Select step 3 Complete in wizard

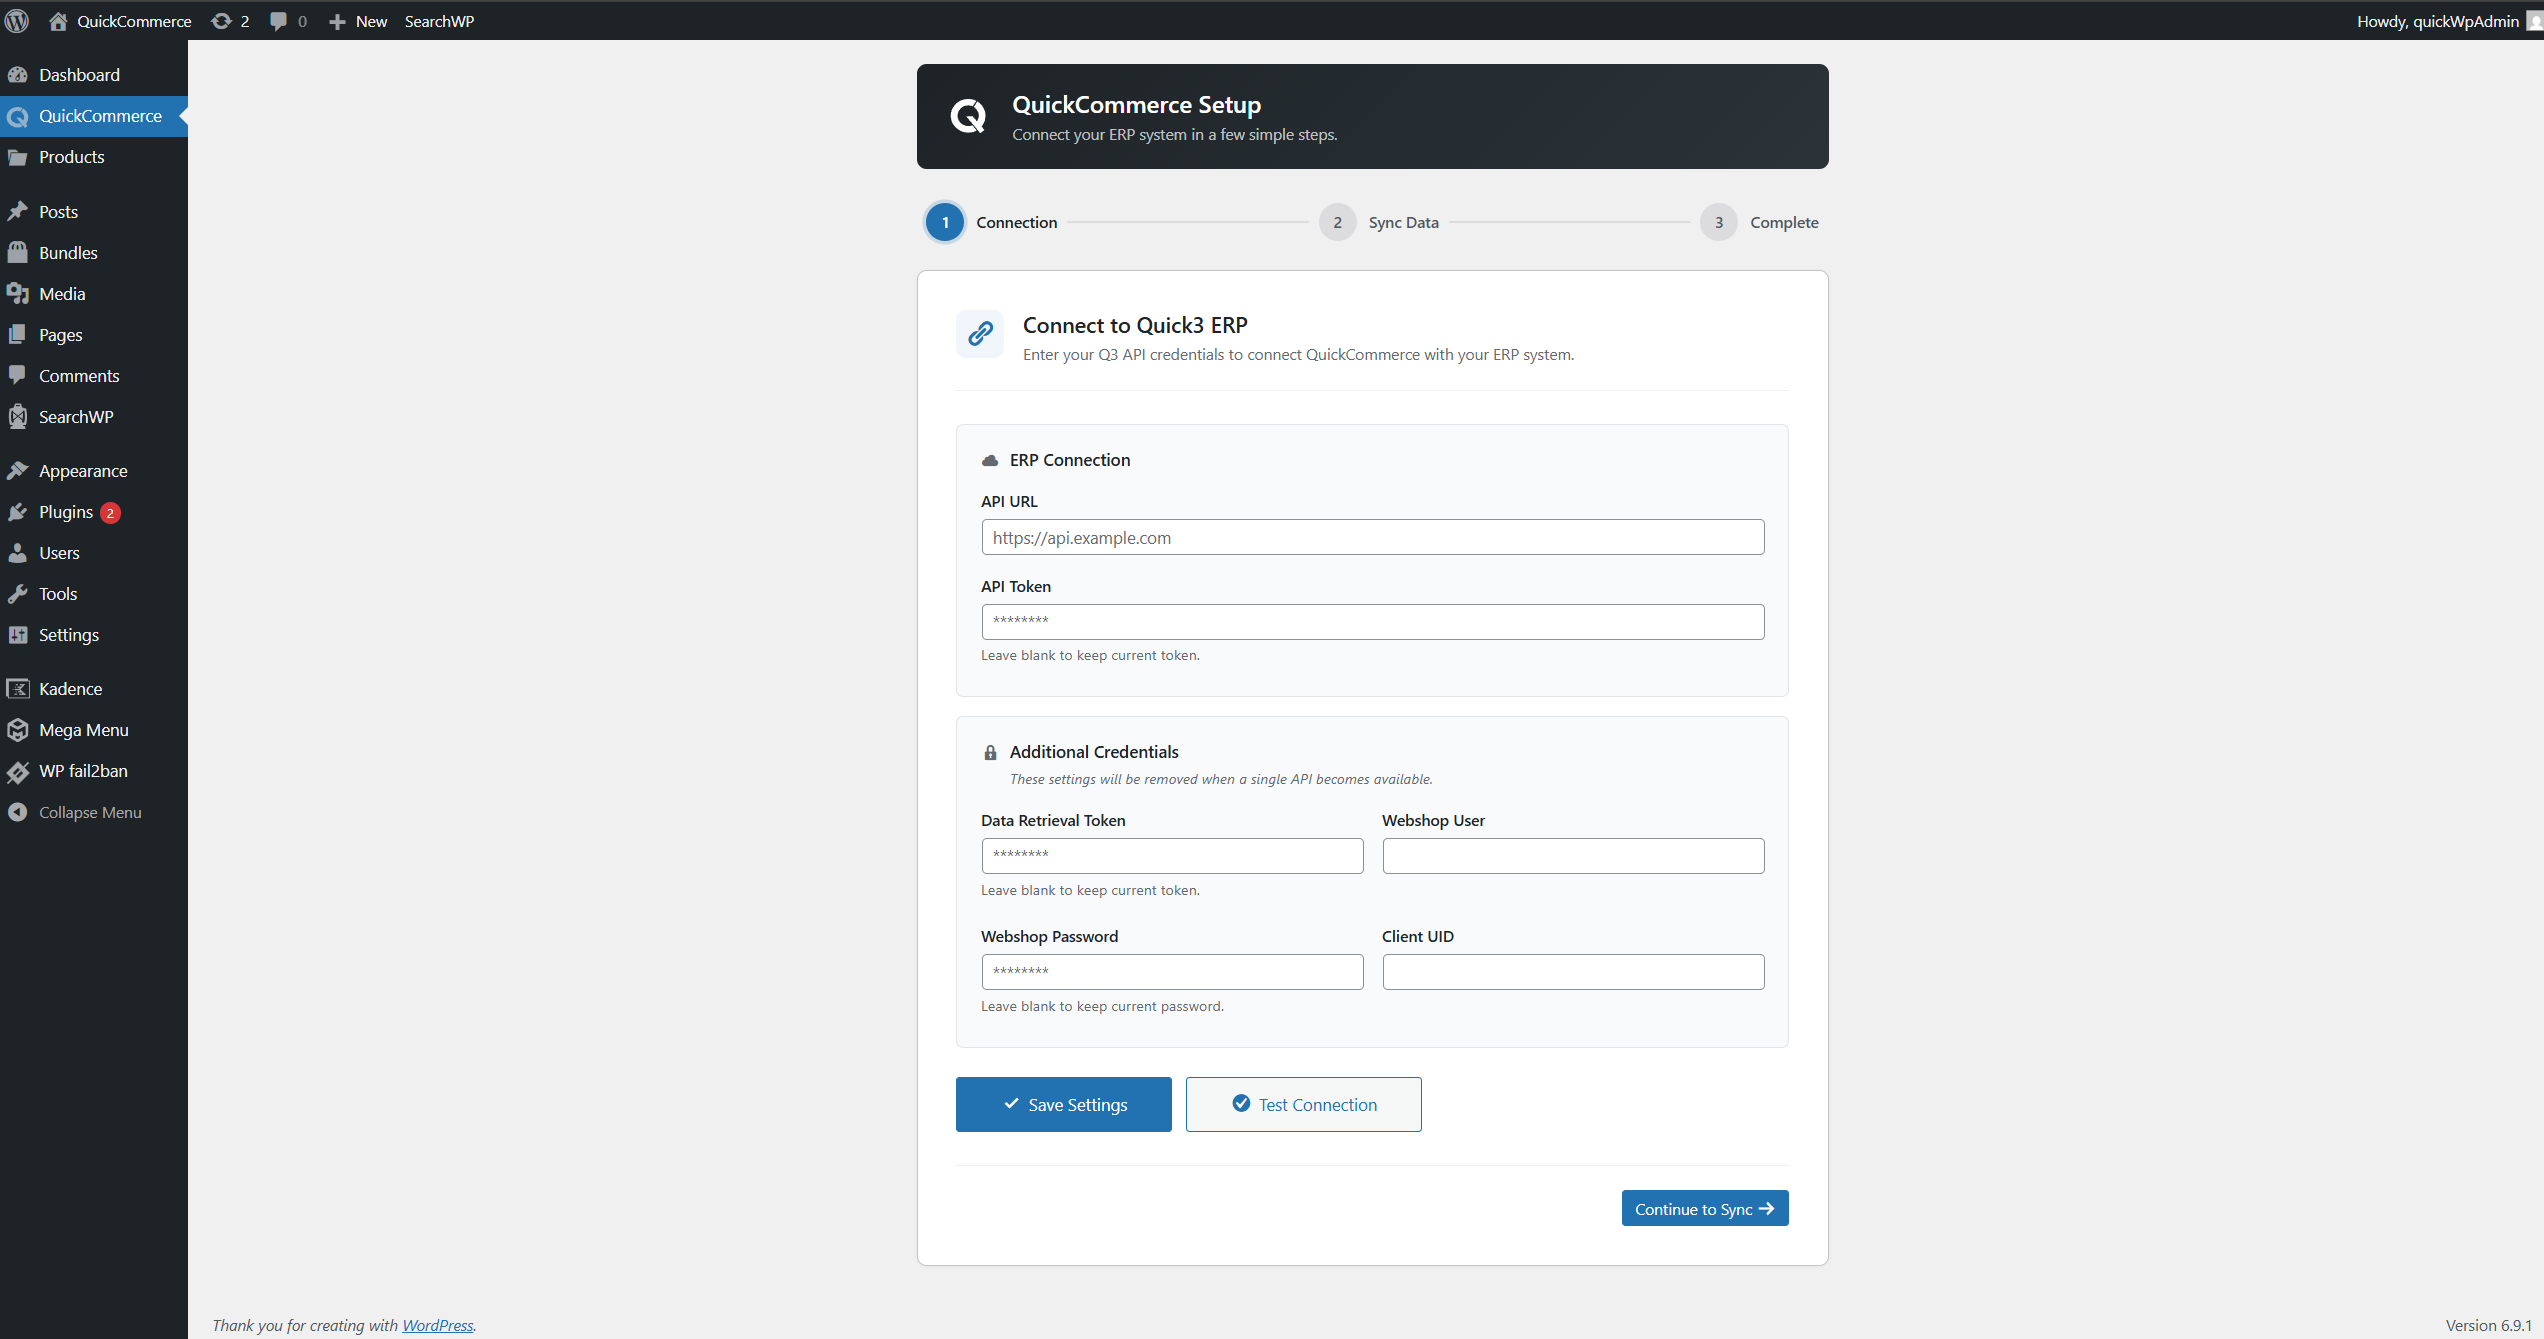1718,222
